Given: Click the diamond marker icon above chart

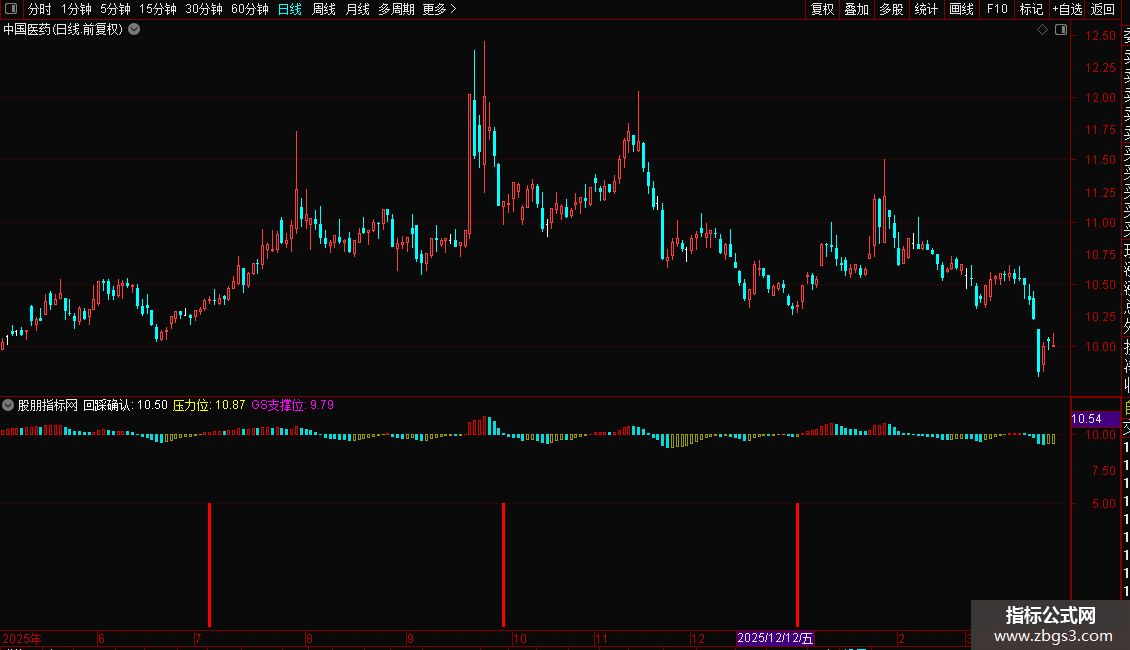Looking at the screenshot, I should click(x=1042, y=30).
